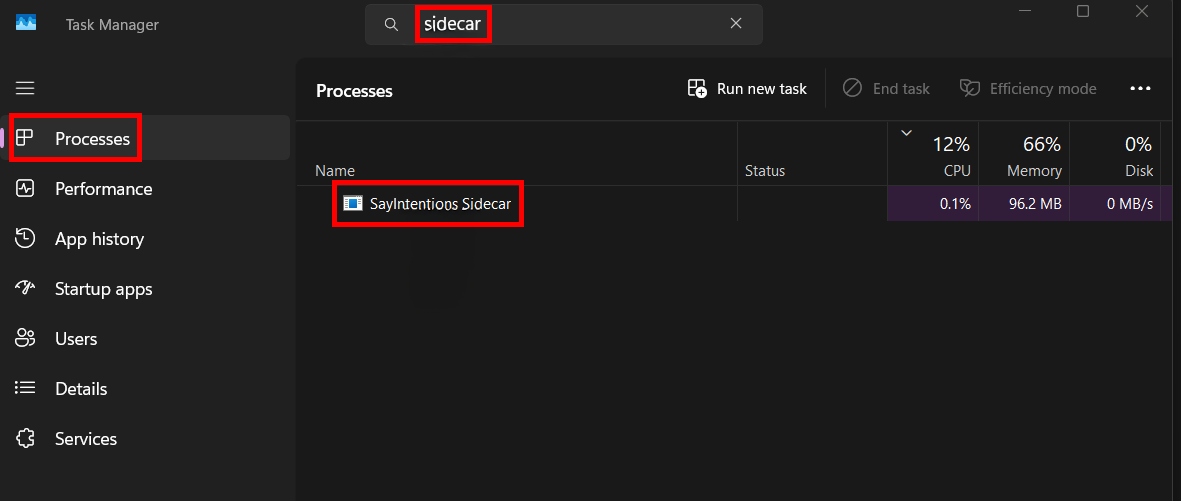Click the 96.2 MB memory value
The width and height of the screenshot is (1181, 501).
[x=1034, y=203]
